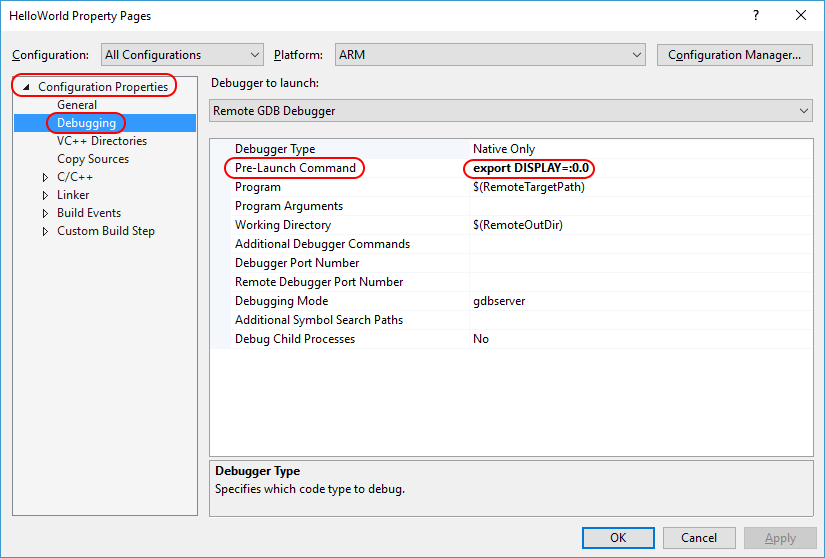Image resolution: width=825 pixels, height=558 pixels.
Task: Select the Debugging tree item
Action: tap(86, 123)
